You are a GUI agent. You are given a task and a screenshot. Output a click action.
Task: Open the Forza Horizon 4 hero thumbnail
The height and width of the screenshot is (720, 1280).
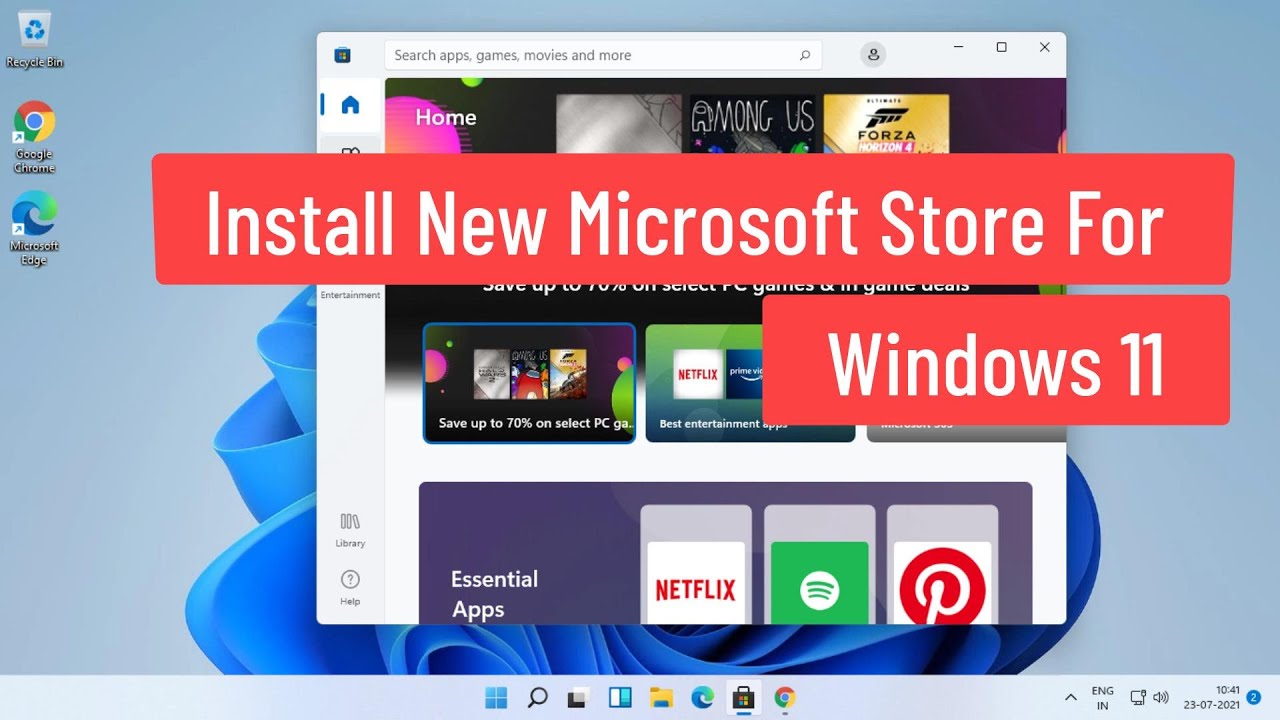tap(886, 124)
